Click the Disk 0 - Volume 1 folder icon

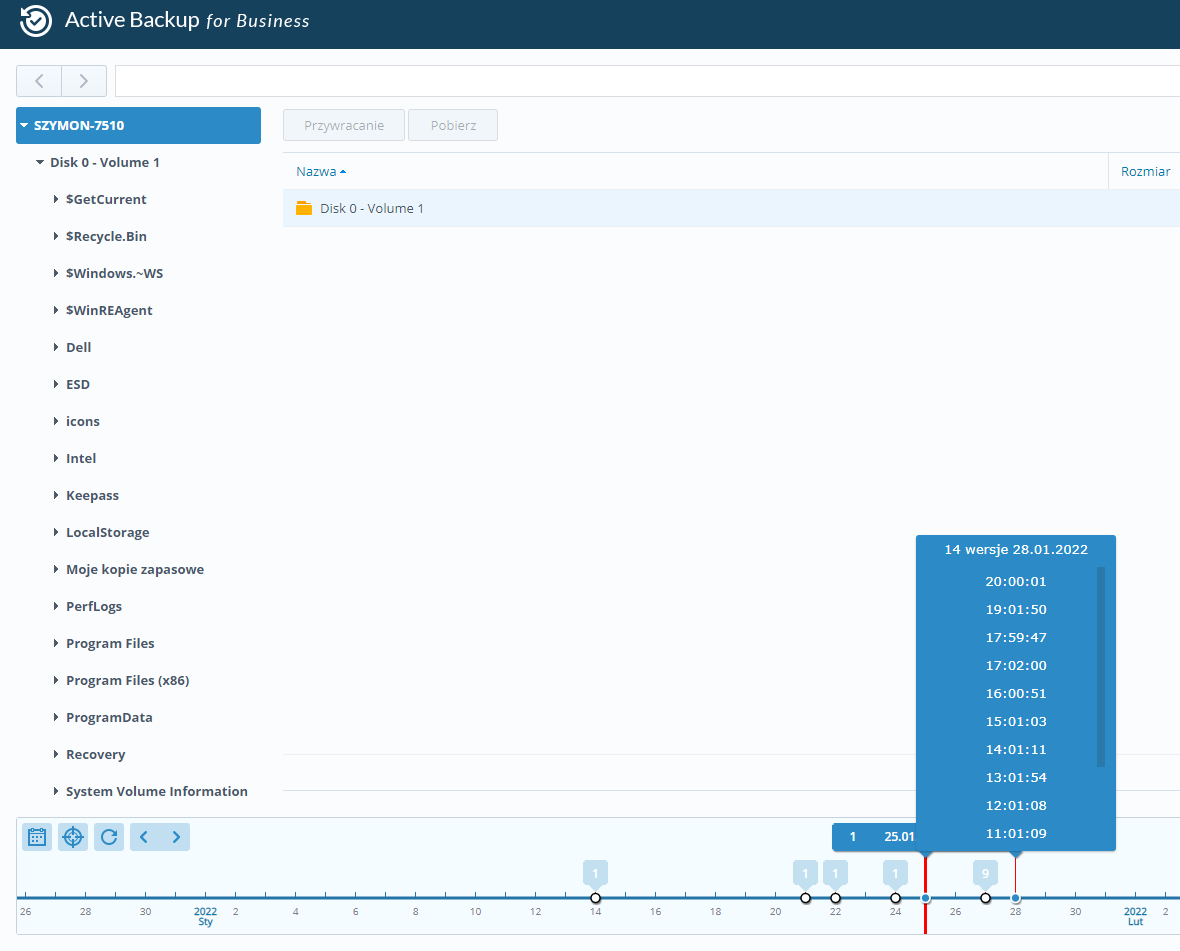(x=304, y=208)
